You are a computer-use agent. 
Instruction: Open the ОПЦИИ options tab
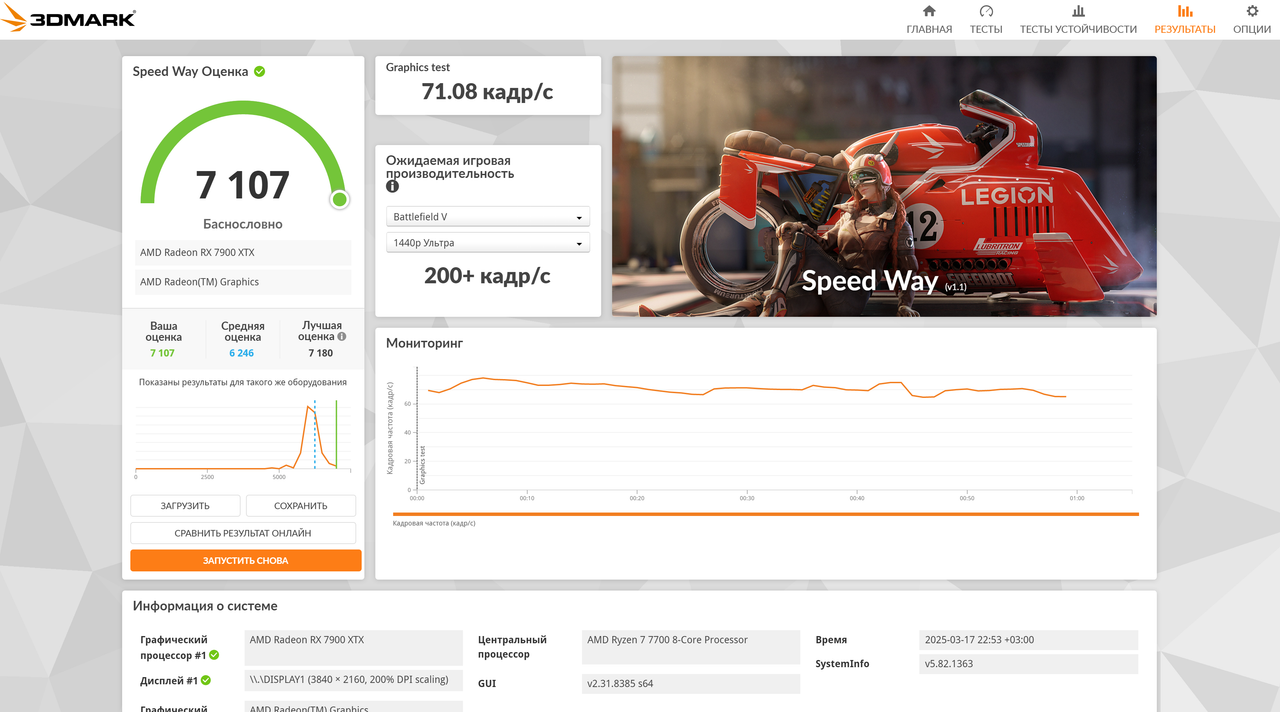(x=1252, y=19)
